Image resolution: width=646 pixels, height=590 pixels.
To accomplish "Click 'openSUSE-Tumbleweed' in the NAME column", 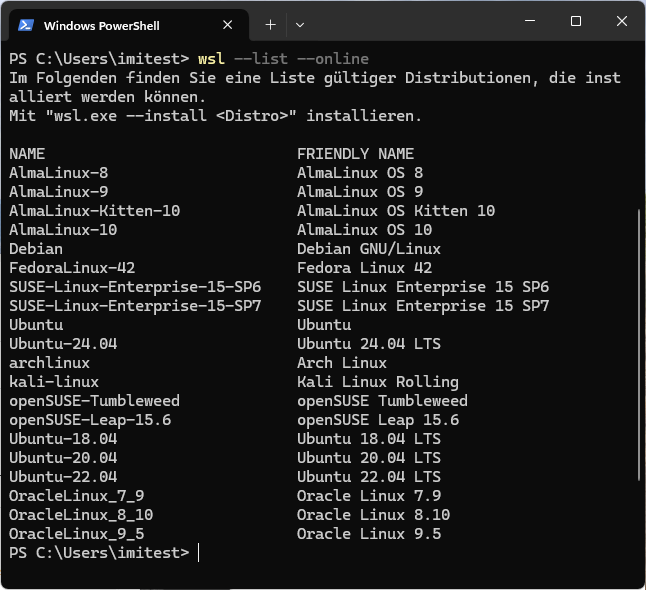I will pyautogui.click(x=94, y=401).
